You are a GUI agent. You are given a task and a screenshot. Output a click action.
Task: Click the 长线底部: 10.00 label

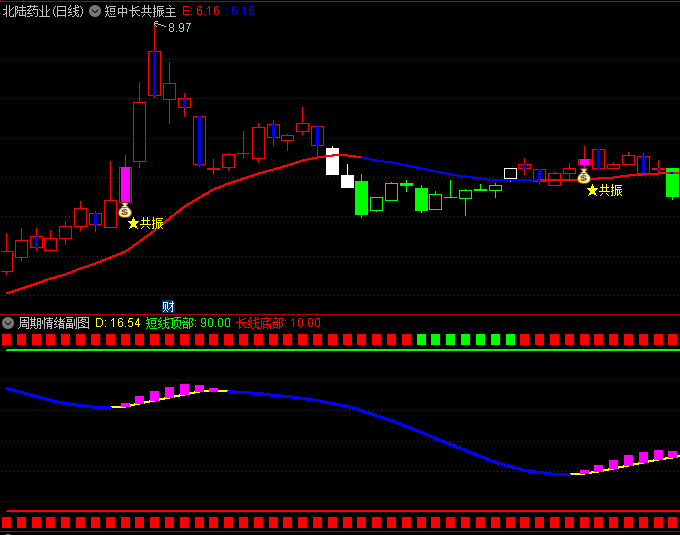tap(278, 323)
